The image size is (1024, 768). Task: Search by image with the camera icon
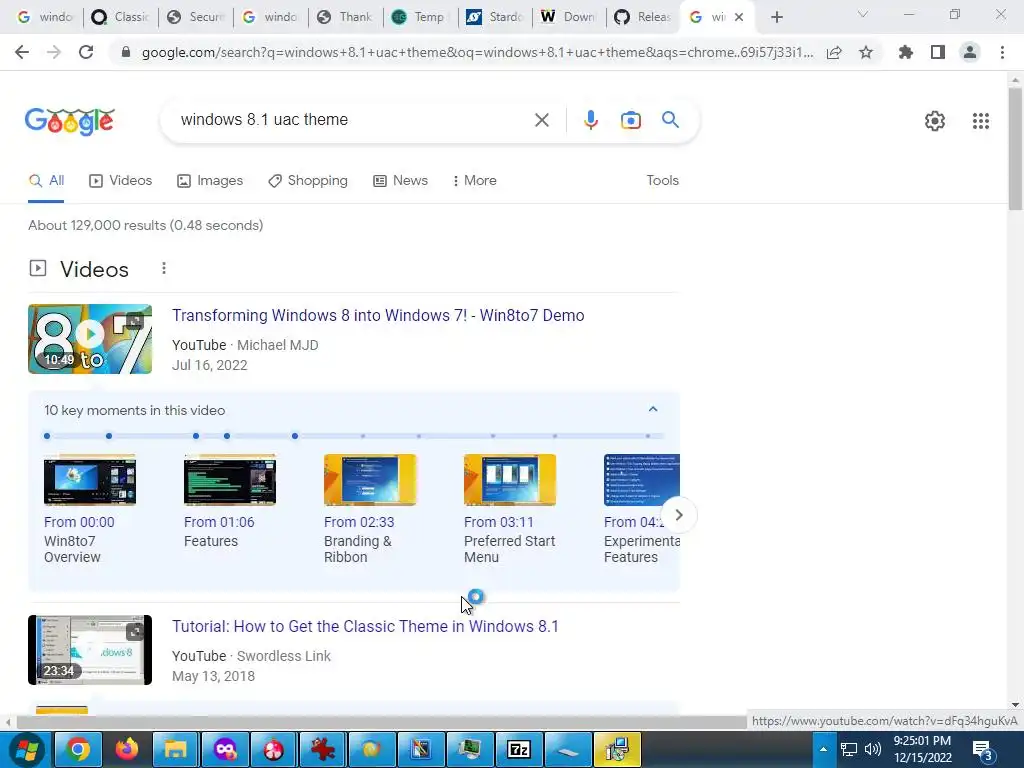pos(631,120)
